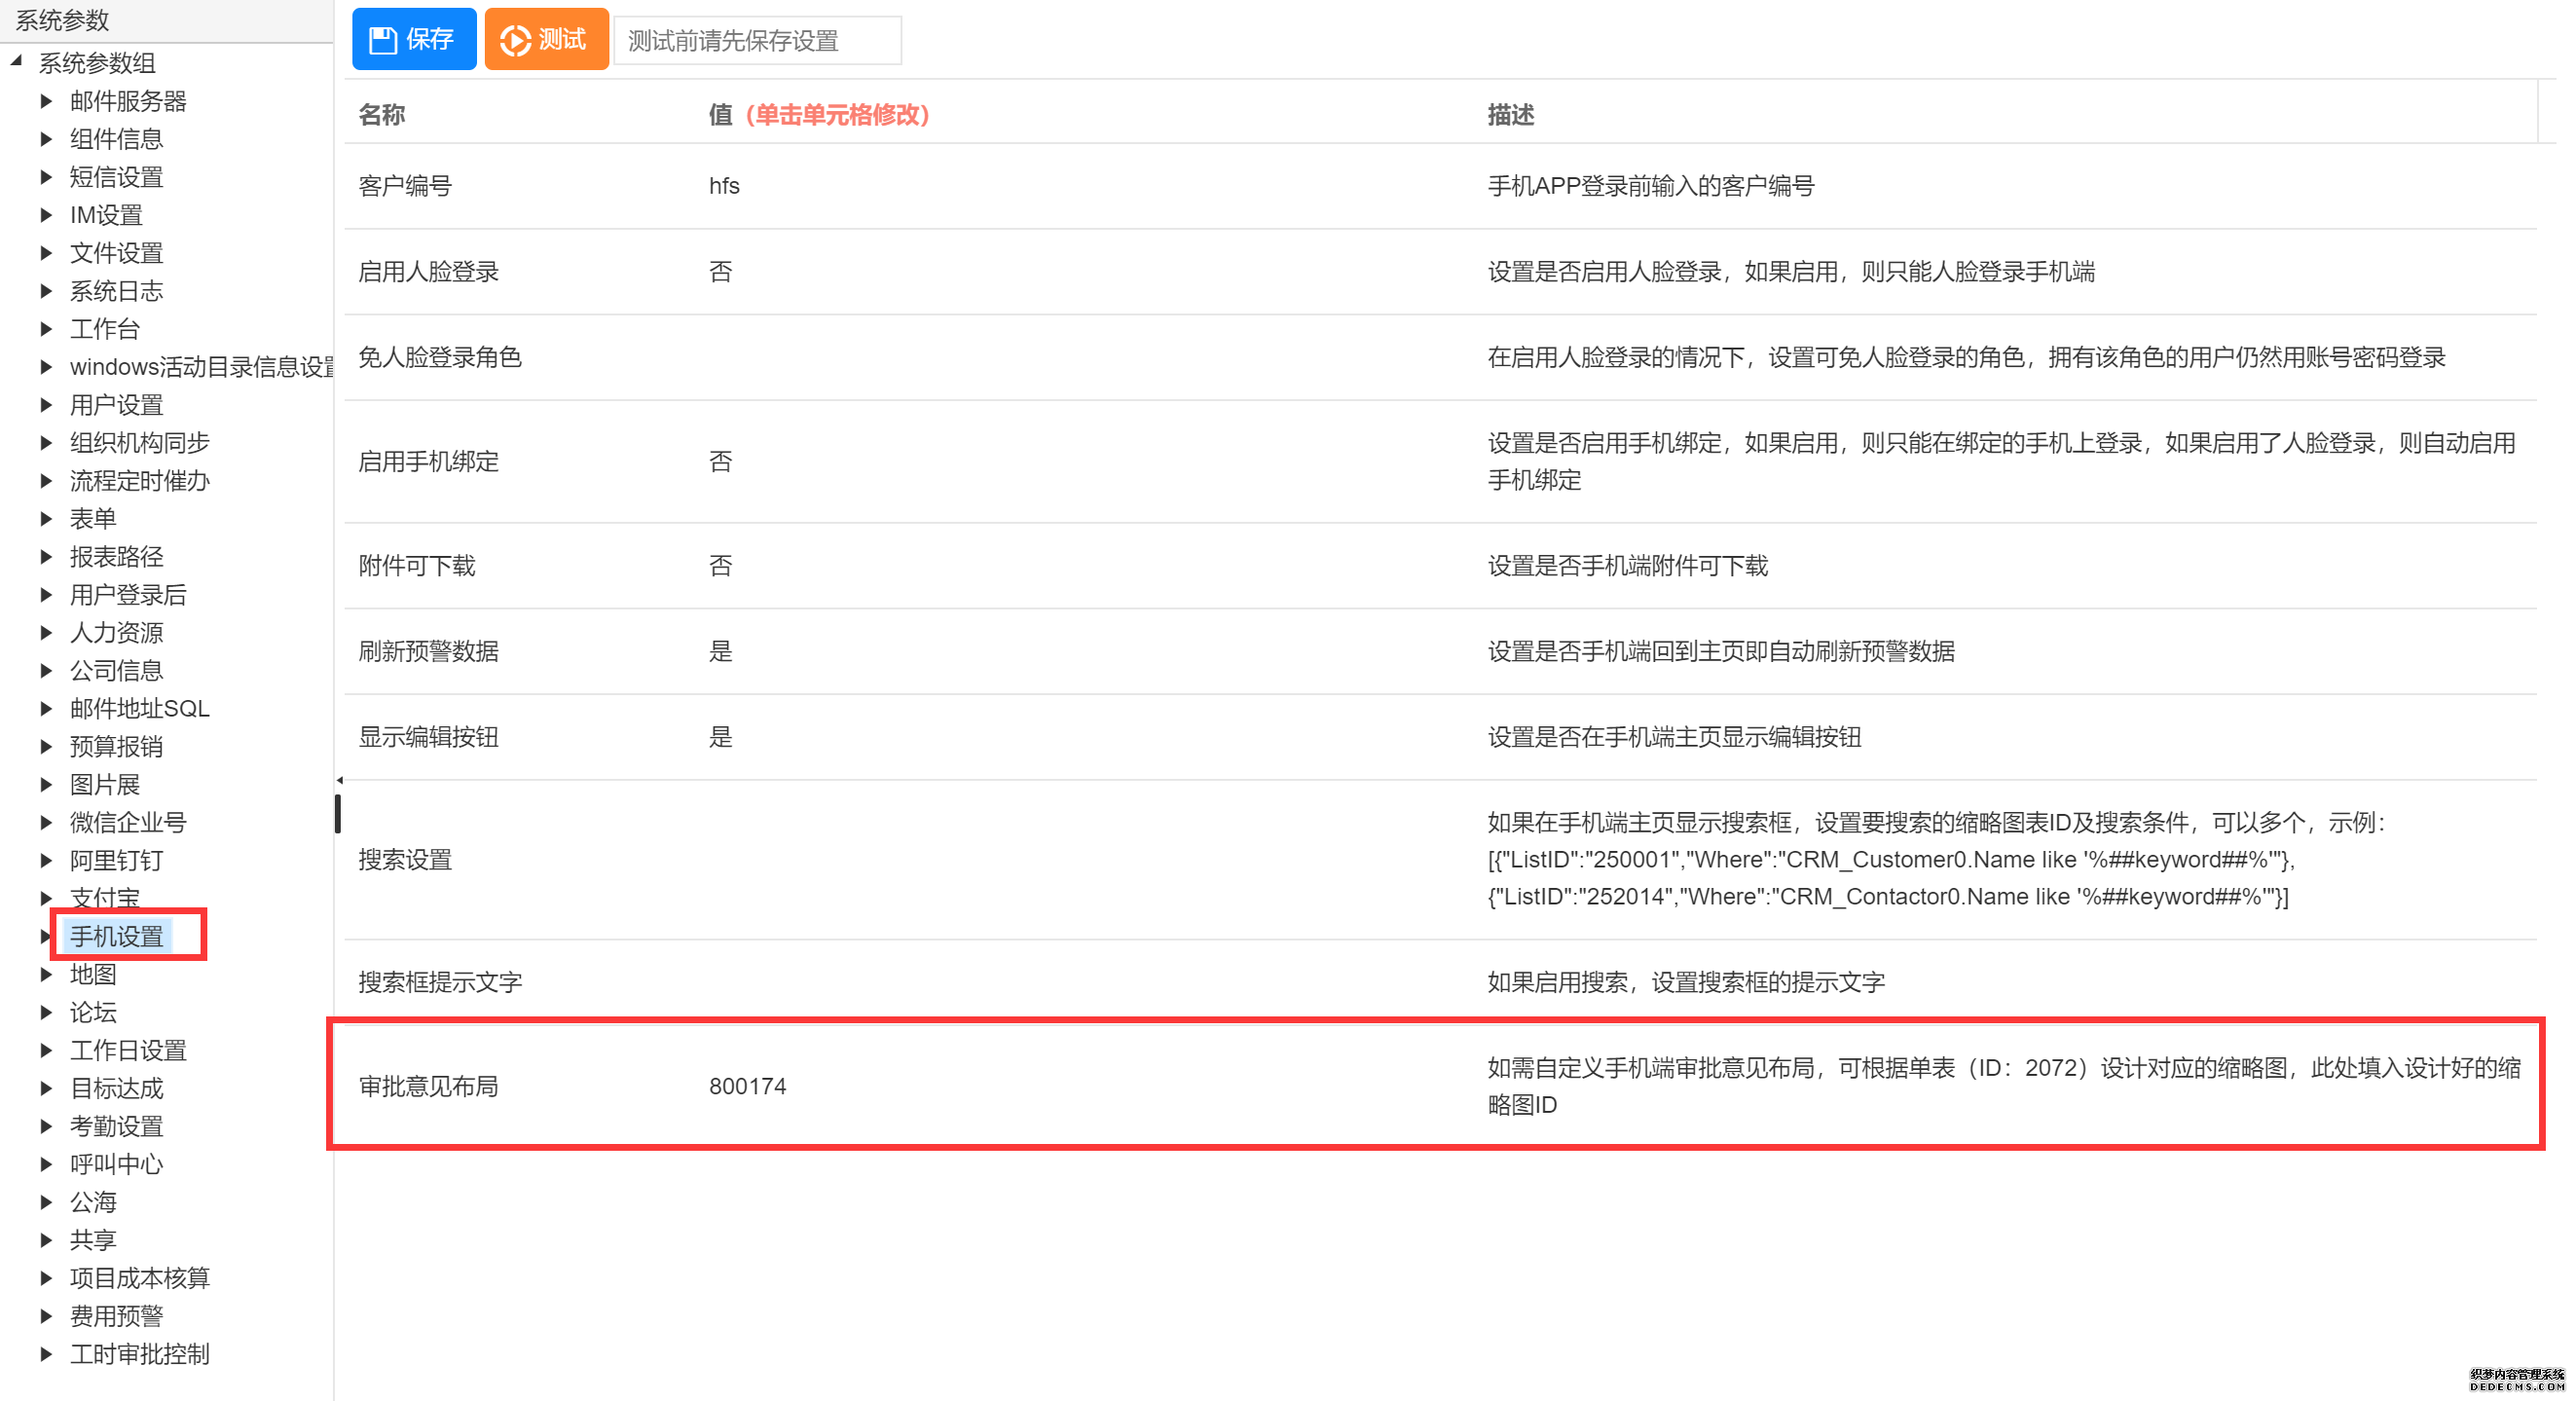Select 组织机构同步 in the tree
2576x1401 pixels.
(x=140, y=443)
